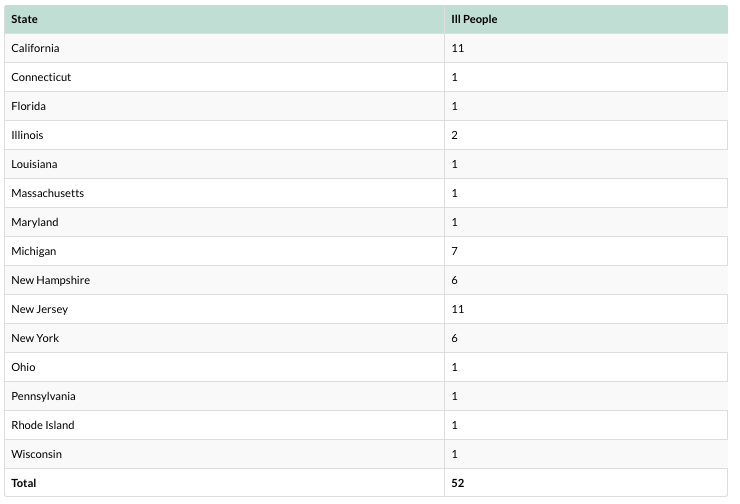
Task: Select the New Hampshire state cell
Action: pyautogui.click(x=50, y=280)
